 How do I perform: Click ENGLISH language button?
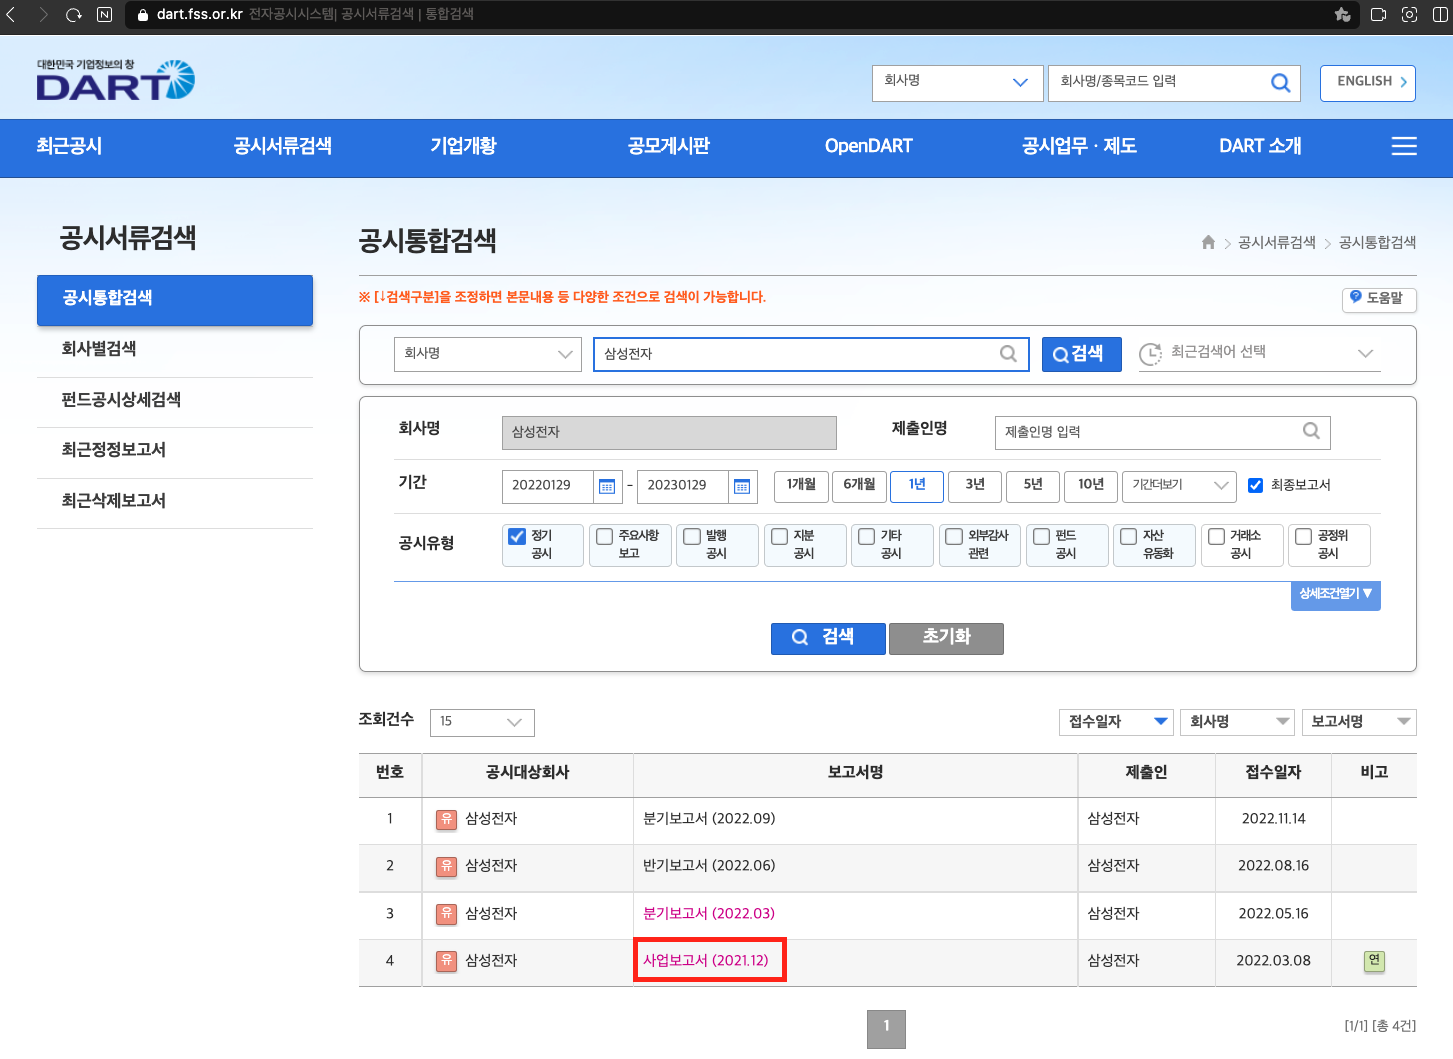click(x=1369, y=82)
